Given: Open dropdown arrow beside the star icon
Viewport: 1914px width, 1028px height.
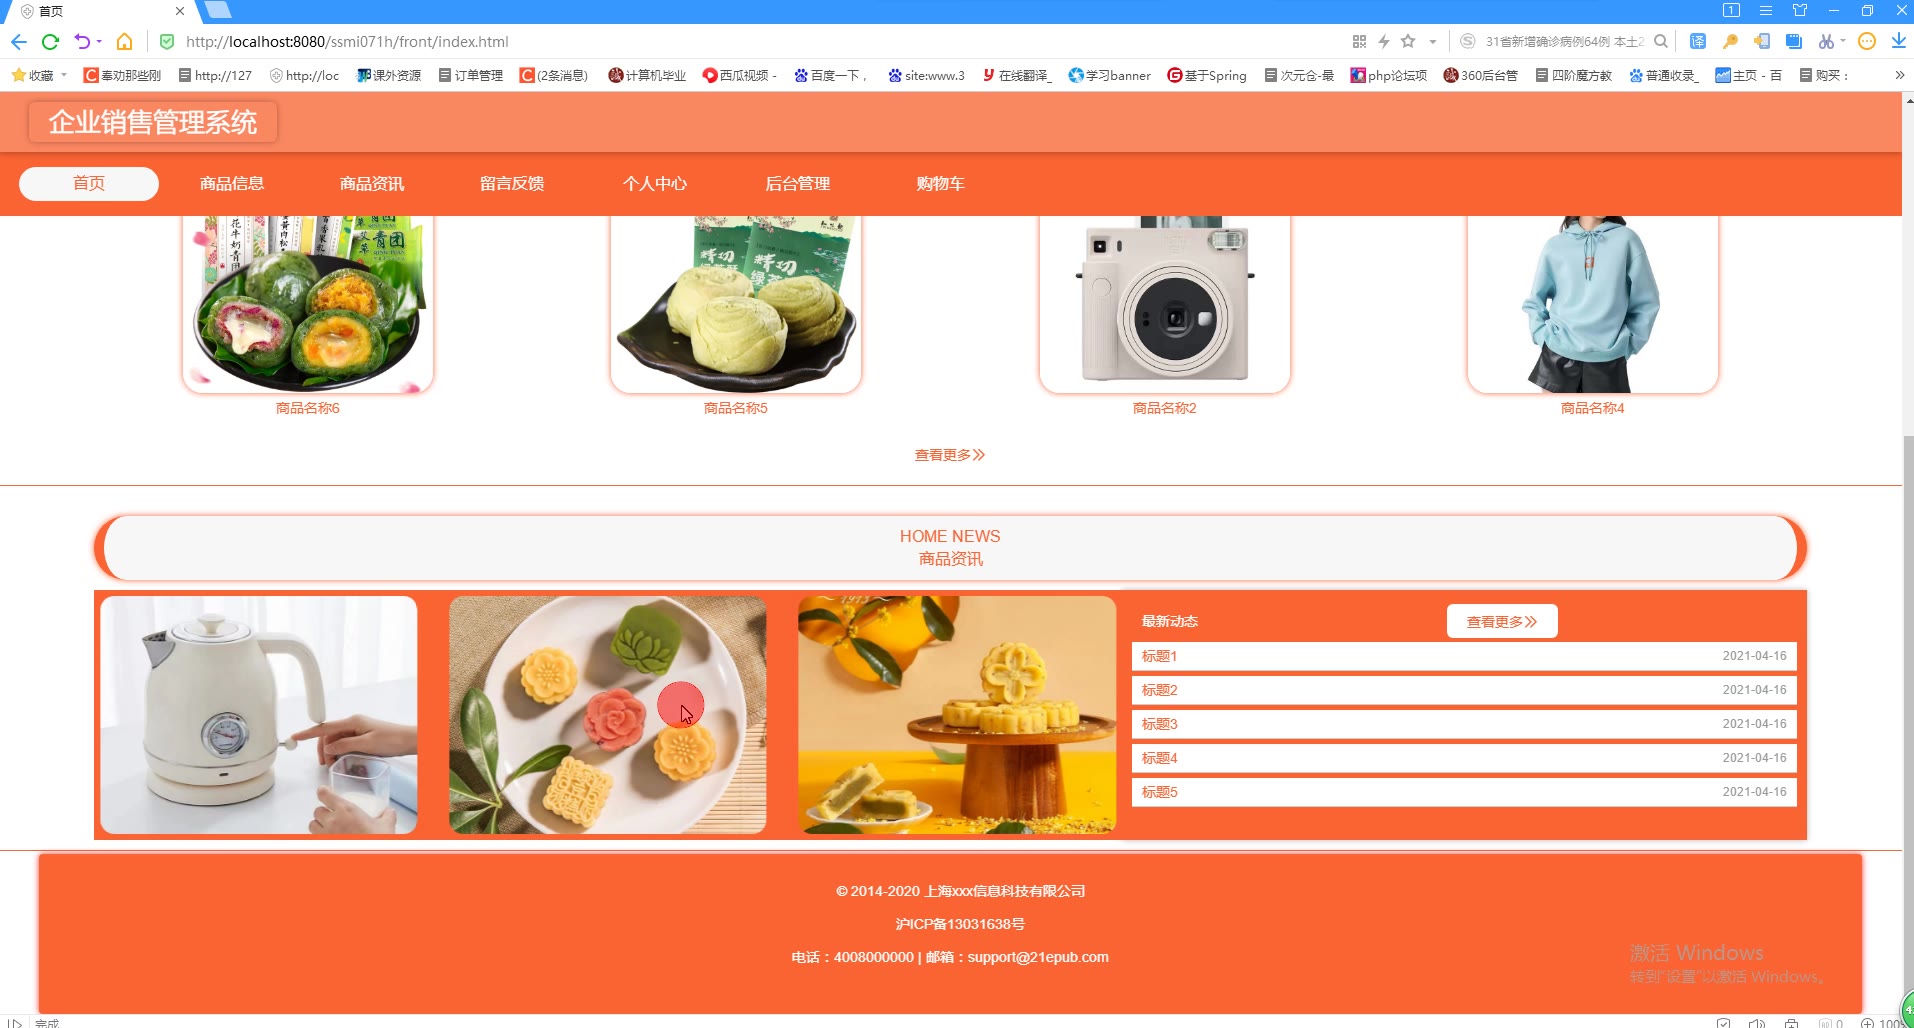Looking at the screenshot, I should pos(1433,42).
